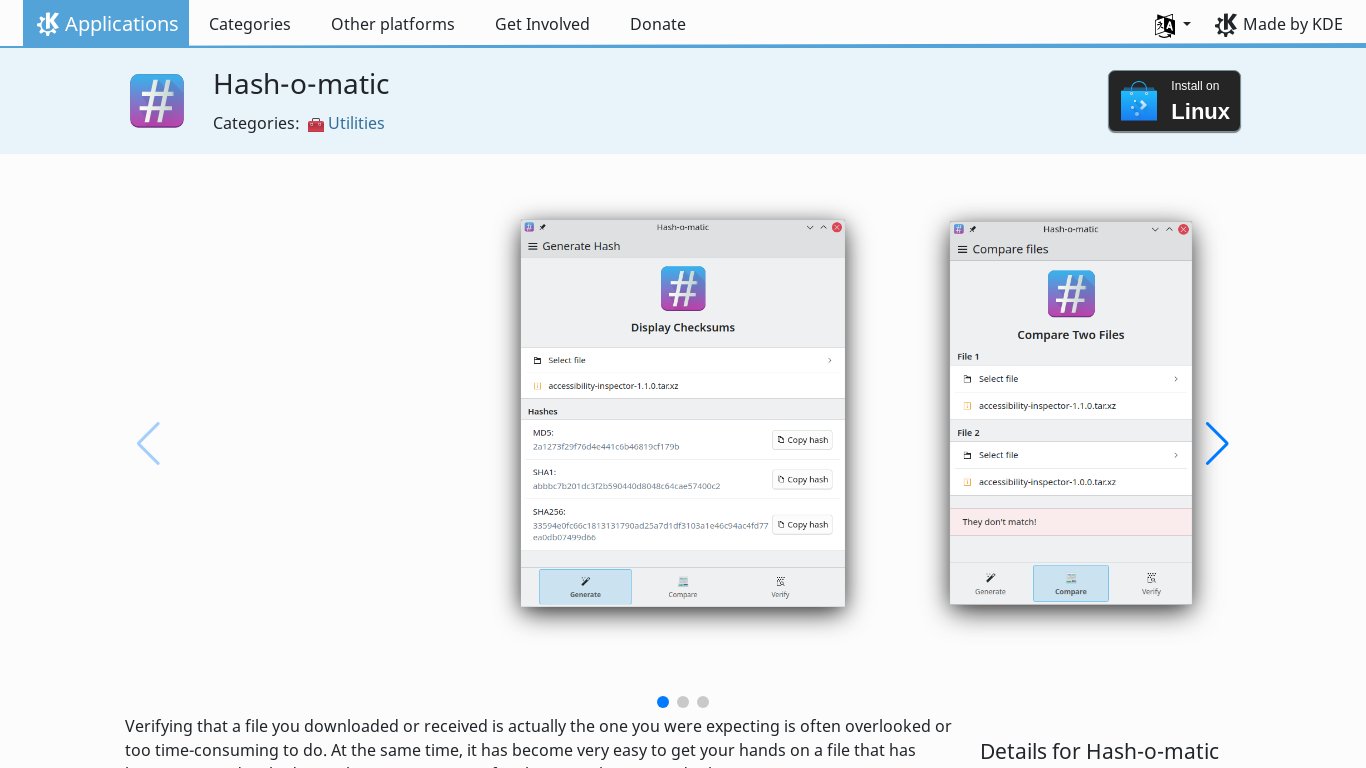Click the close button of Generate Hash window

[837, 227]
